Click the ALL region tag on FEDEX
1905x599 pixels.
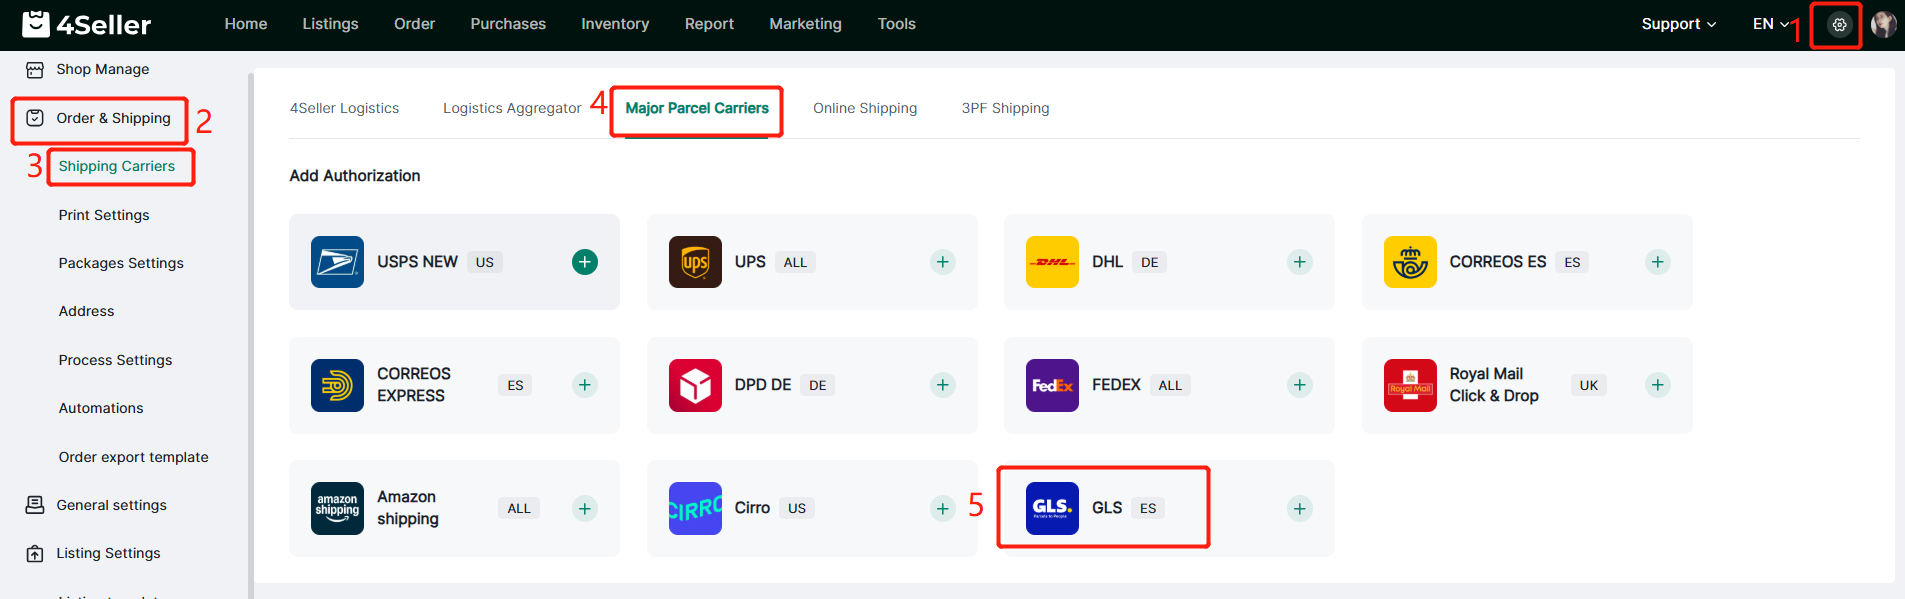pyautogui.click(x=1170, y=386)
